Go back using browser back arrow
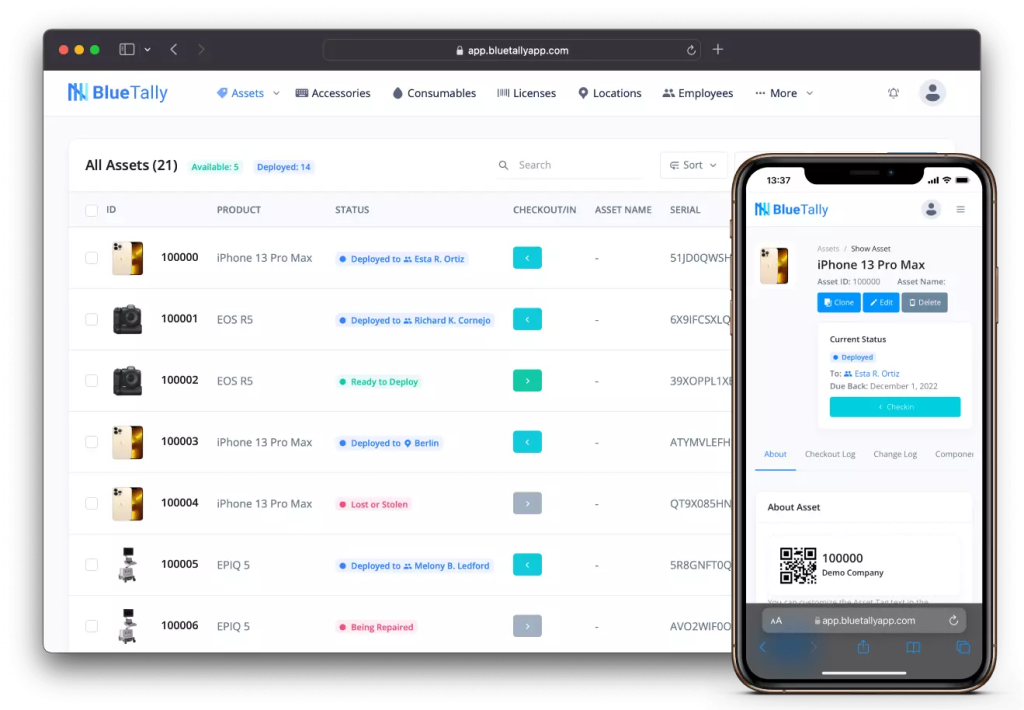 click(174, 50)
